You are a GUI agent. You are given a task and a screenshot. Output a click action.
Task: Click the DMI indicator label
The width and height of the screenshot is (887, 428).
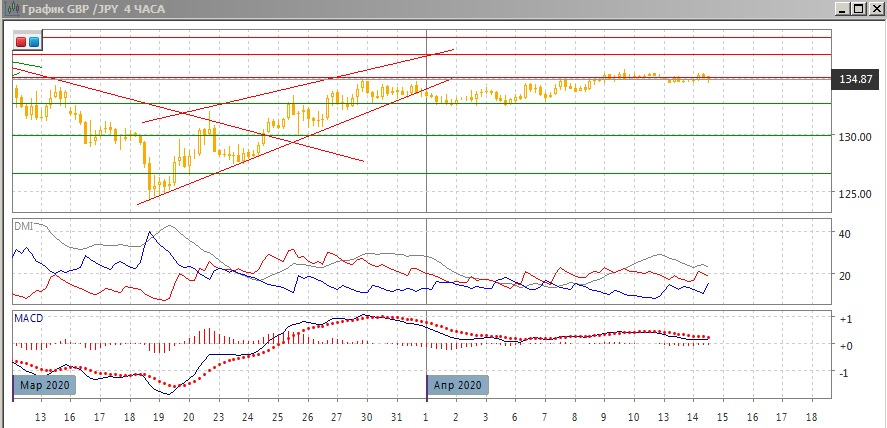coord(23,226)
